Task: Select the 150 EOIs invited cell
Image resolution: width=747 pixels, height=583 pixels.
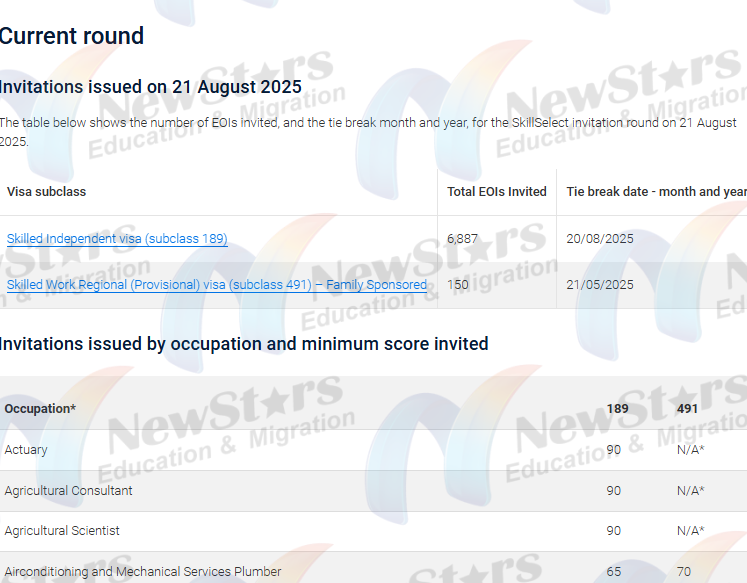Action: [458, 285]
